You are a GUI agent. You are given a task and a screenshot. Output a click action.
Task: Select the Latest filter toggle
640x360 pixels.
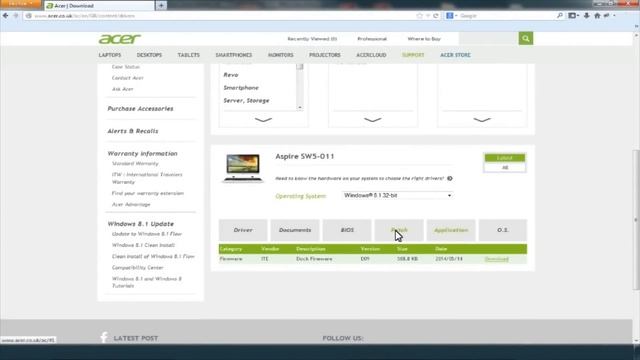click(504, 158)
